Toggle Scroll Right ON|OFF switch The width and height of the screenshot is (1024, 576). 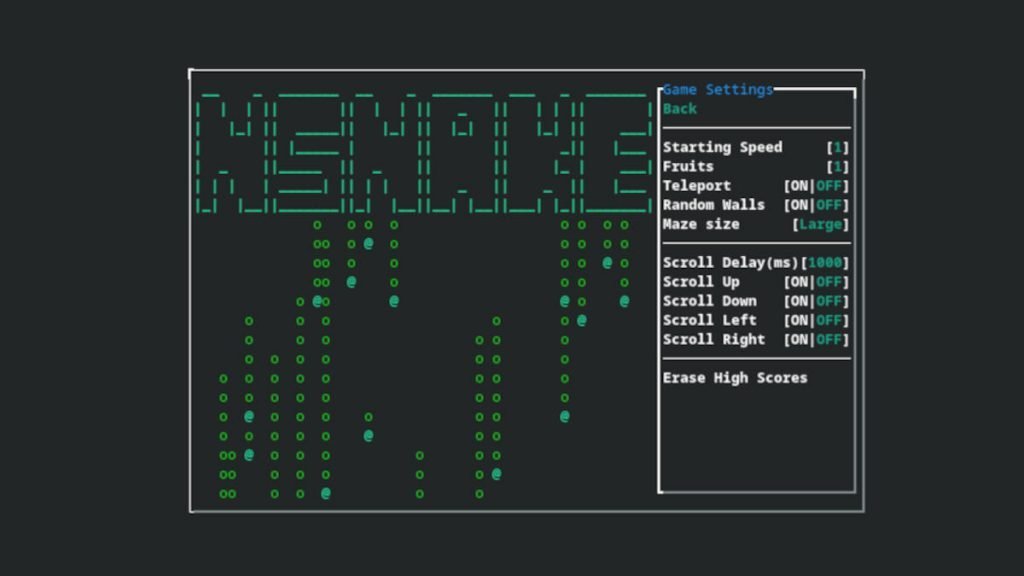click(816, 340)
